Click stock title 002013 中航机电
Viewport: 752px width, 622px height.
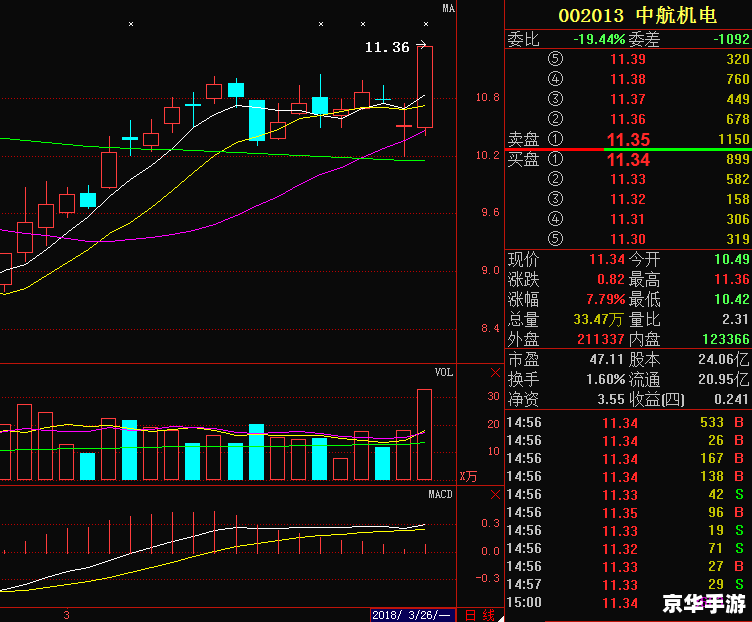[637, 15]
